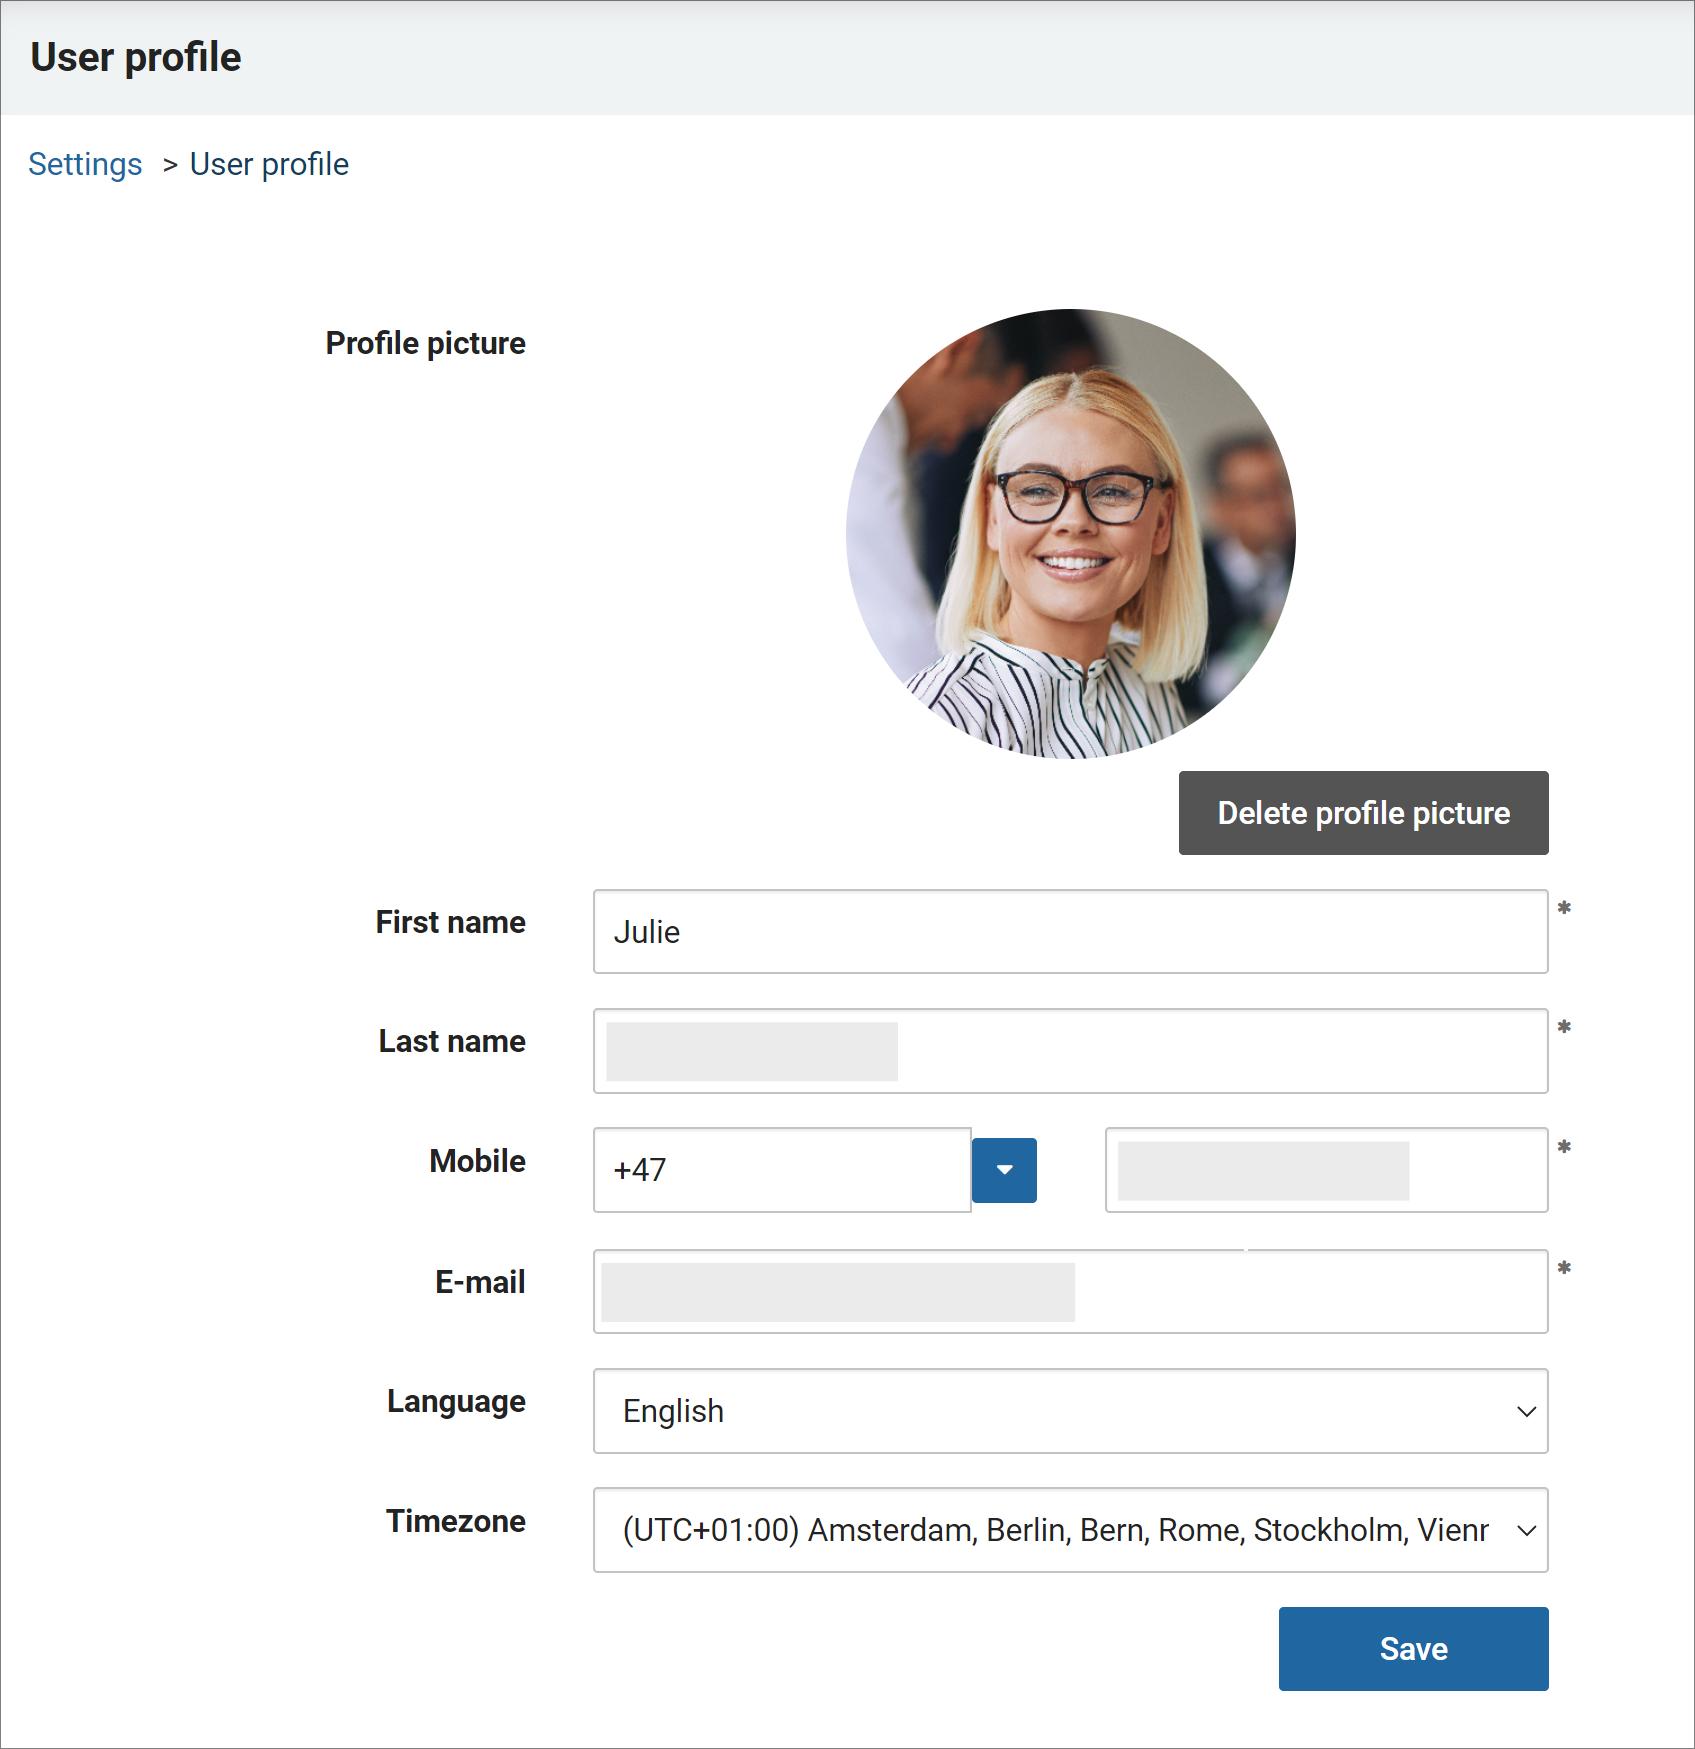This screenshot has height=1749, width=1695.
Task: Click the Profile picture label
Action: pos(425,343)
